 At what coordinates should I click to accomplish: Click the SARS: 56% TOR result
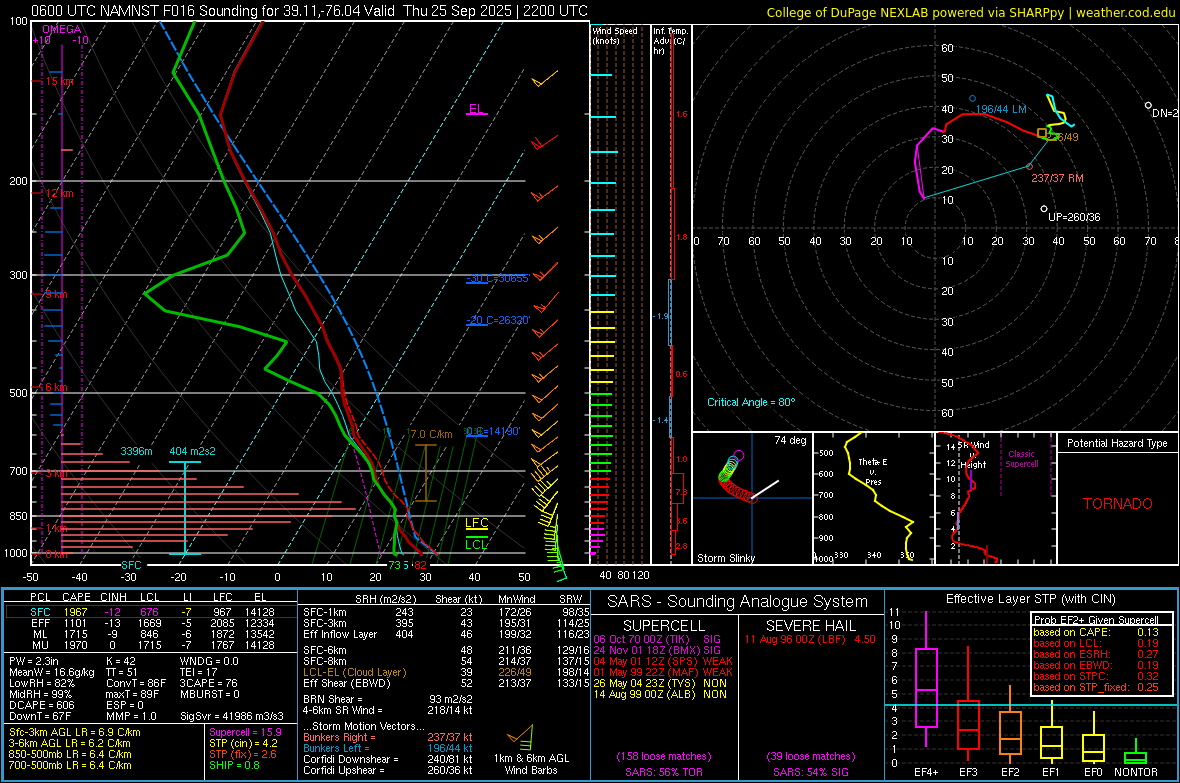point(664,772)
